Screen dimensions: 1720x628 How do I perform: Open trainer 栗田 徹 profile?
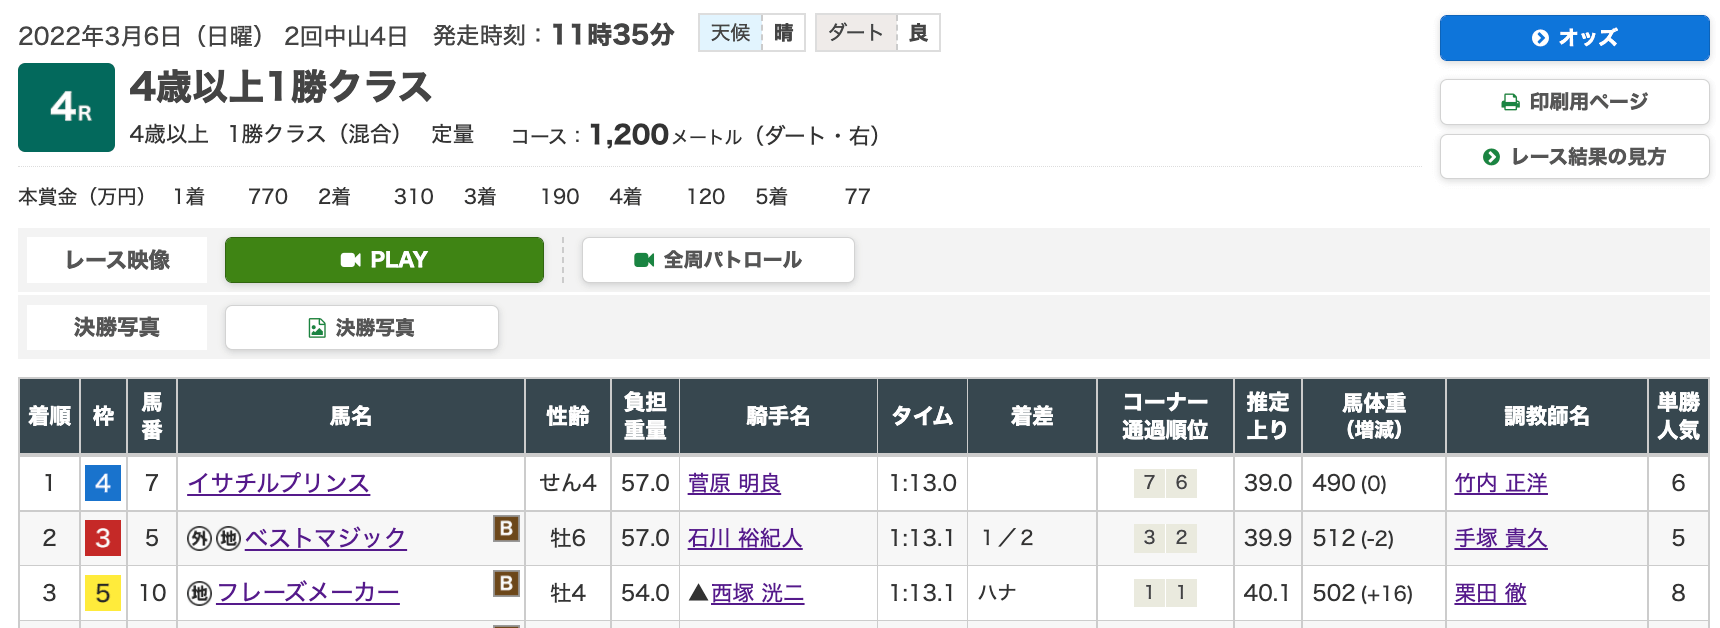coord(1490,594)
